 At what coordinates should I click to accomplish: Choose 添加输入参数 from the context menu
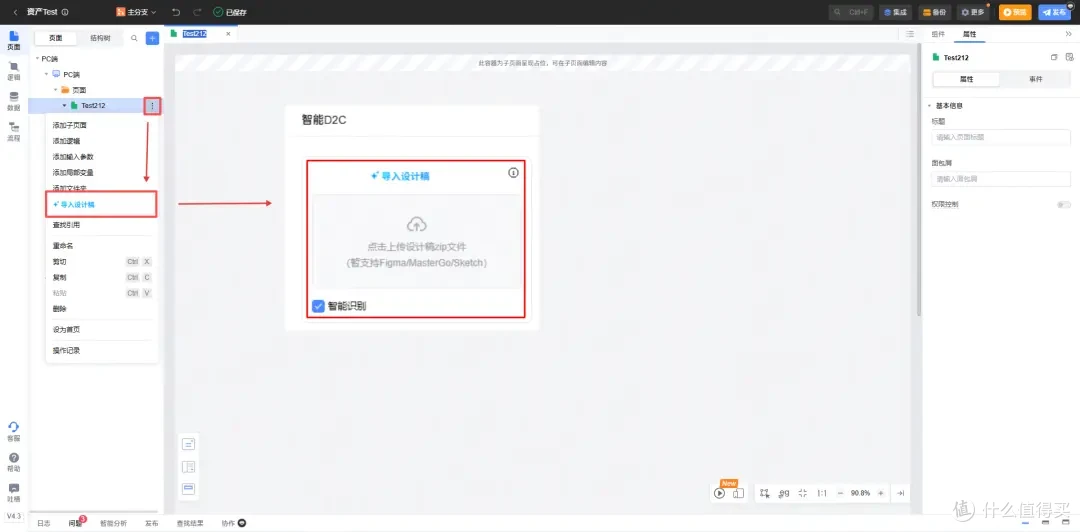click(73, 156)
